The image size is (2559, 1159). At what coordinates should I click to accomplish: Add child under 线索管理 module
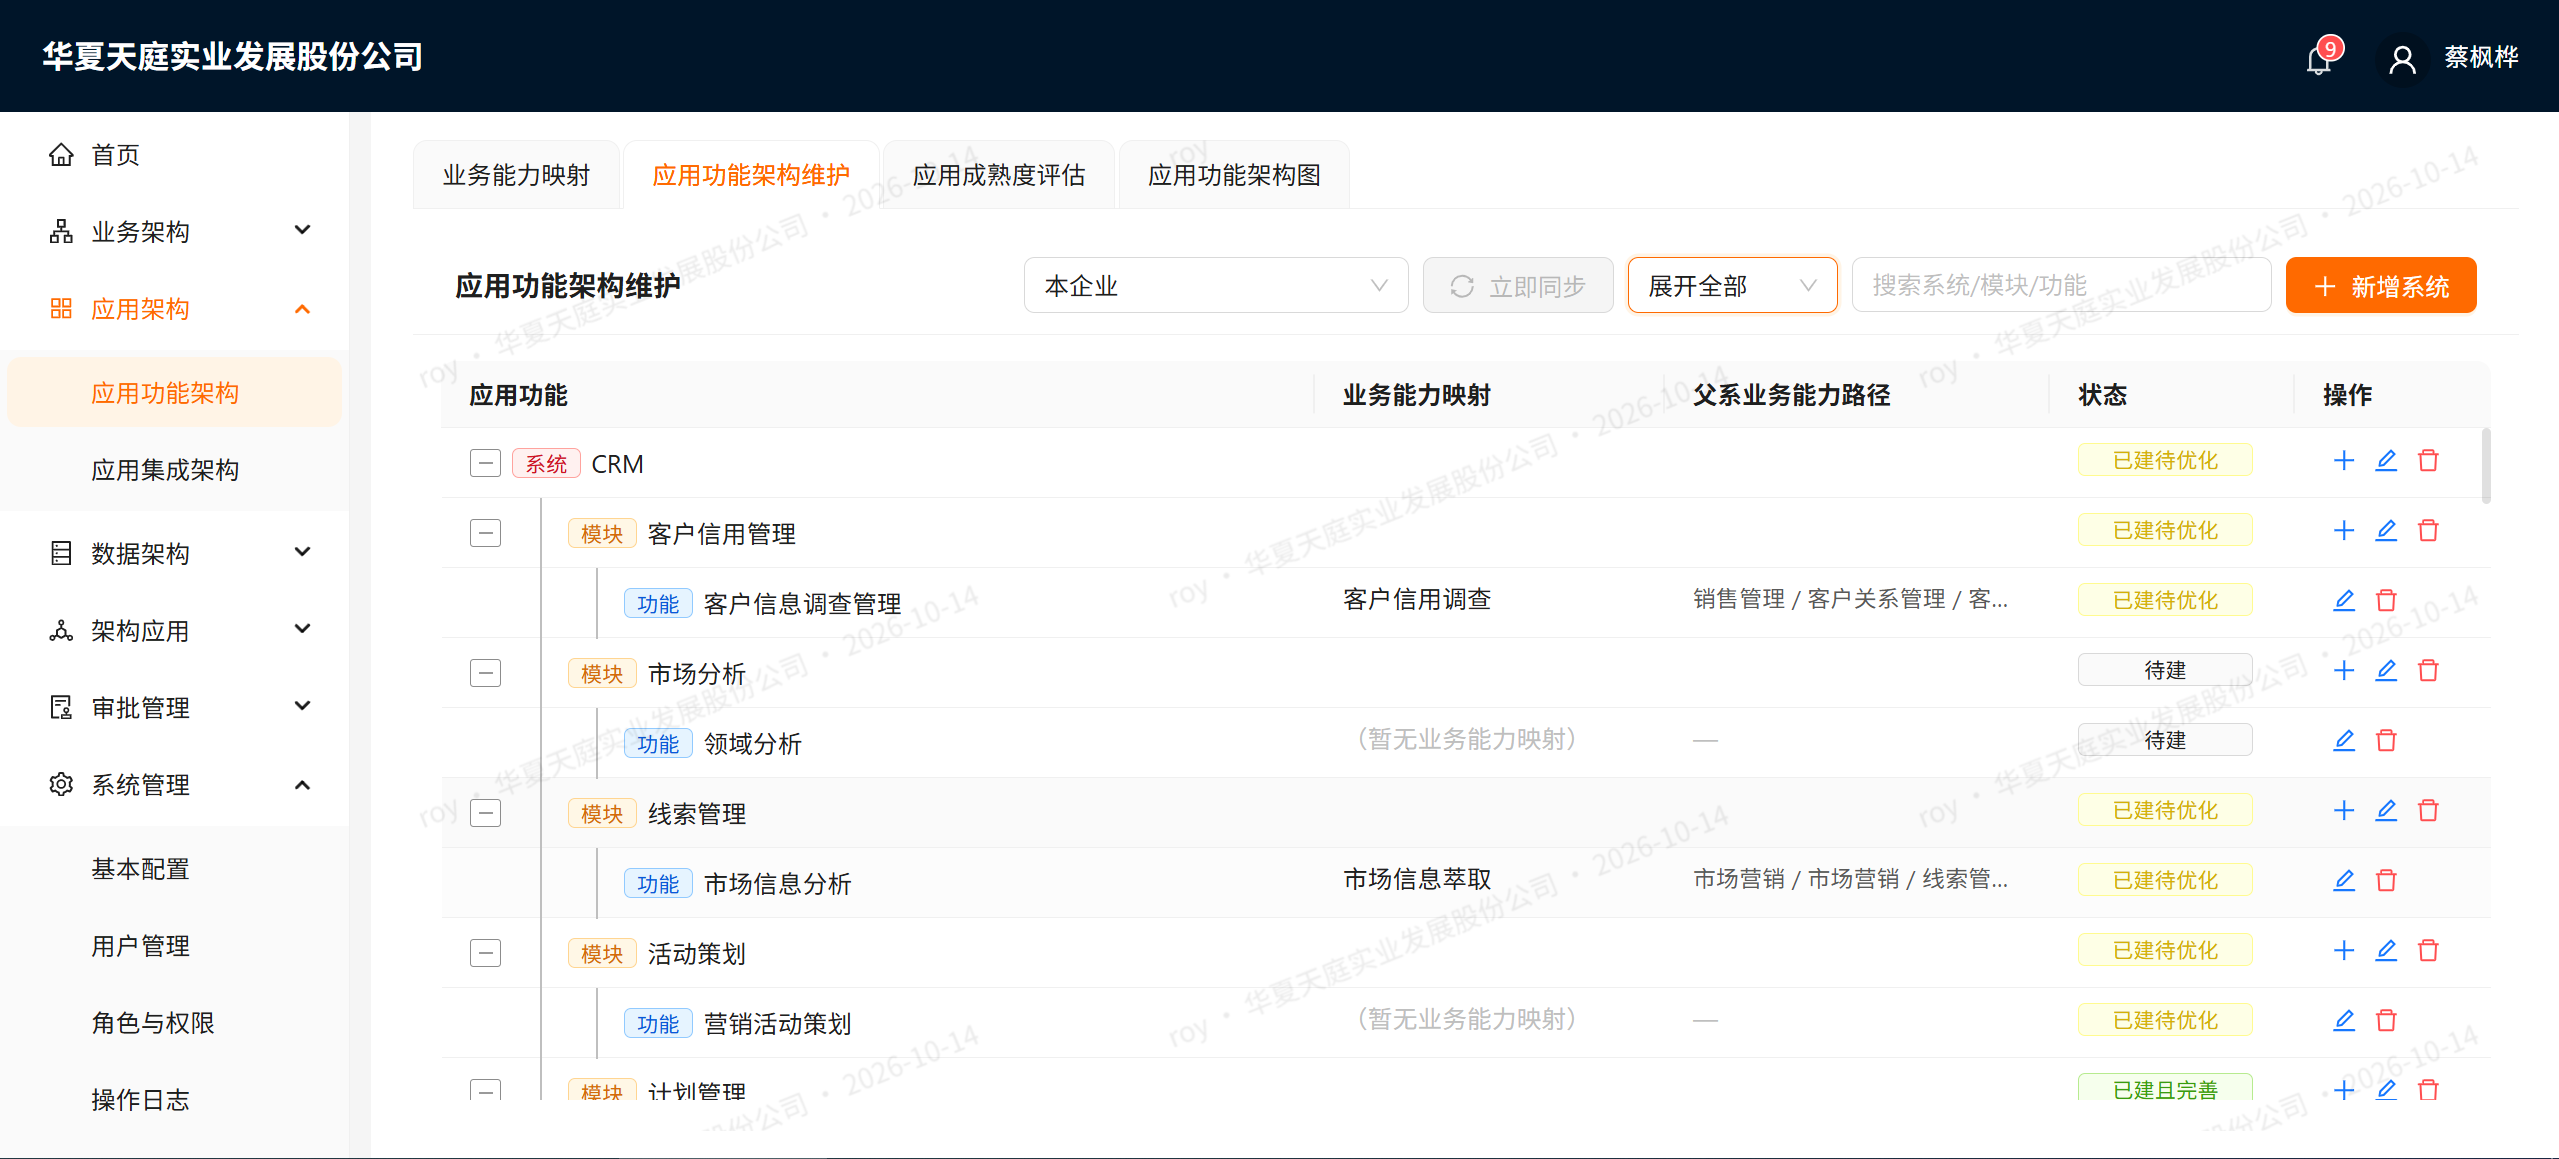2344,811
